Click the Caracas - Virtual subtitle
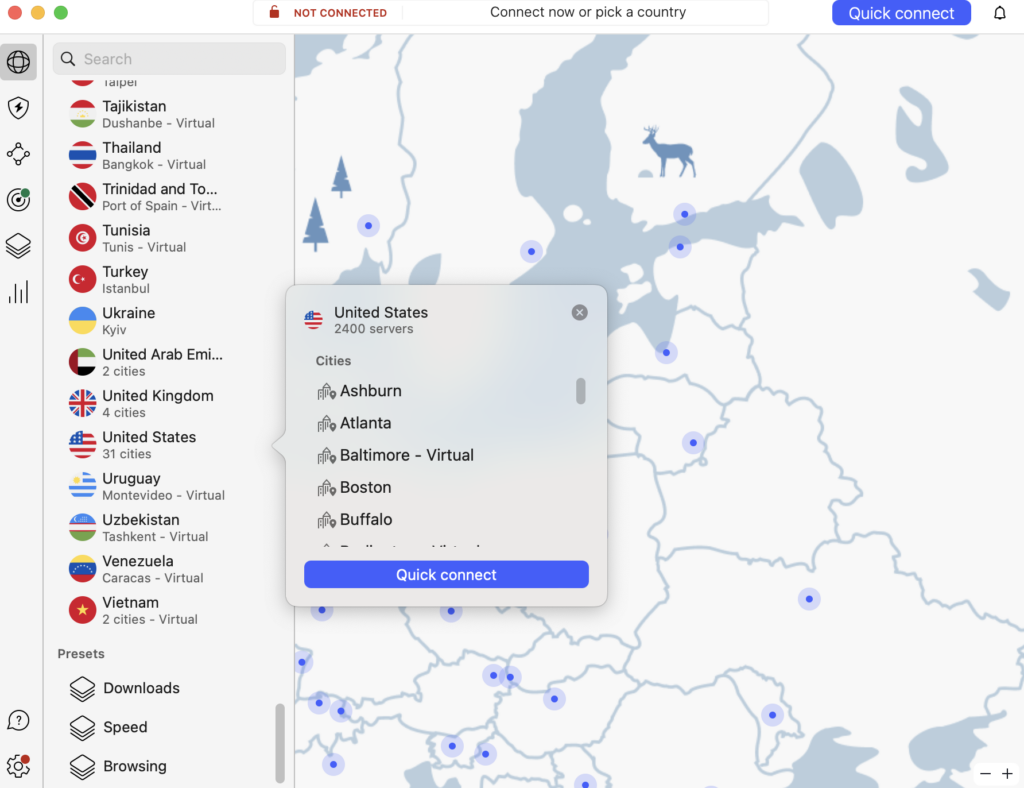The height and width of the screenshot is (788, 1024). (x=152, y=578)
